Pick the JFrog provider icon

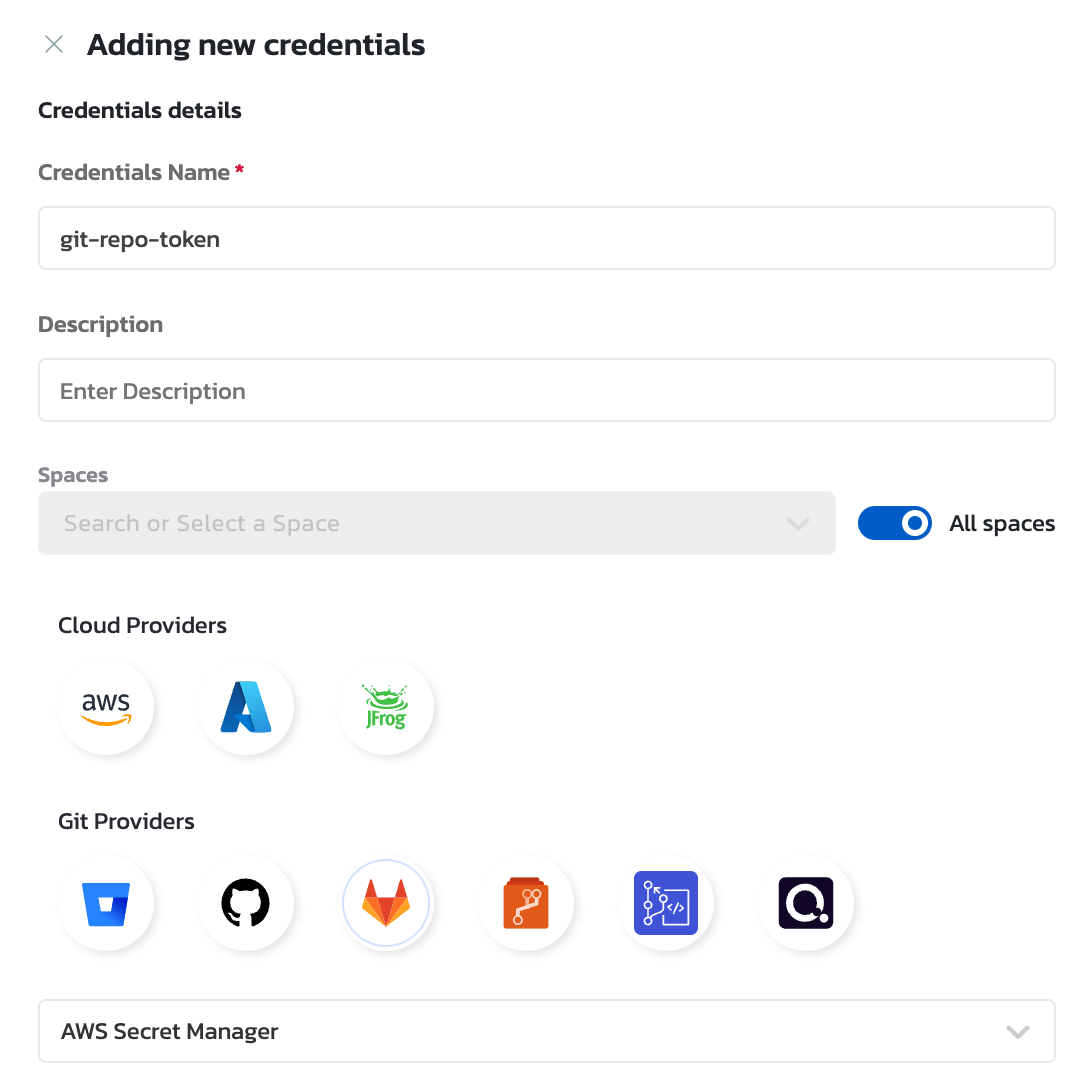pos(386,707)
